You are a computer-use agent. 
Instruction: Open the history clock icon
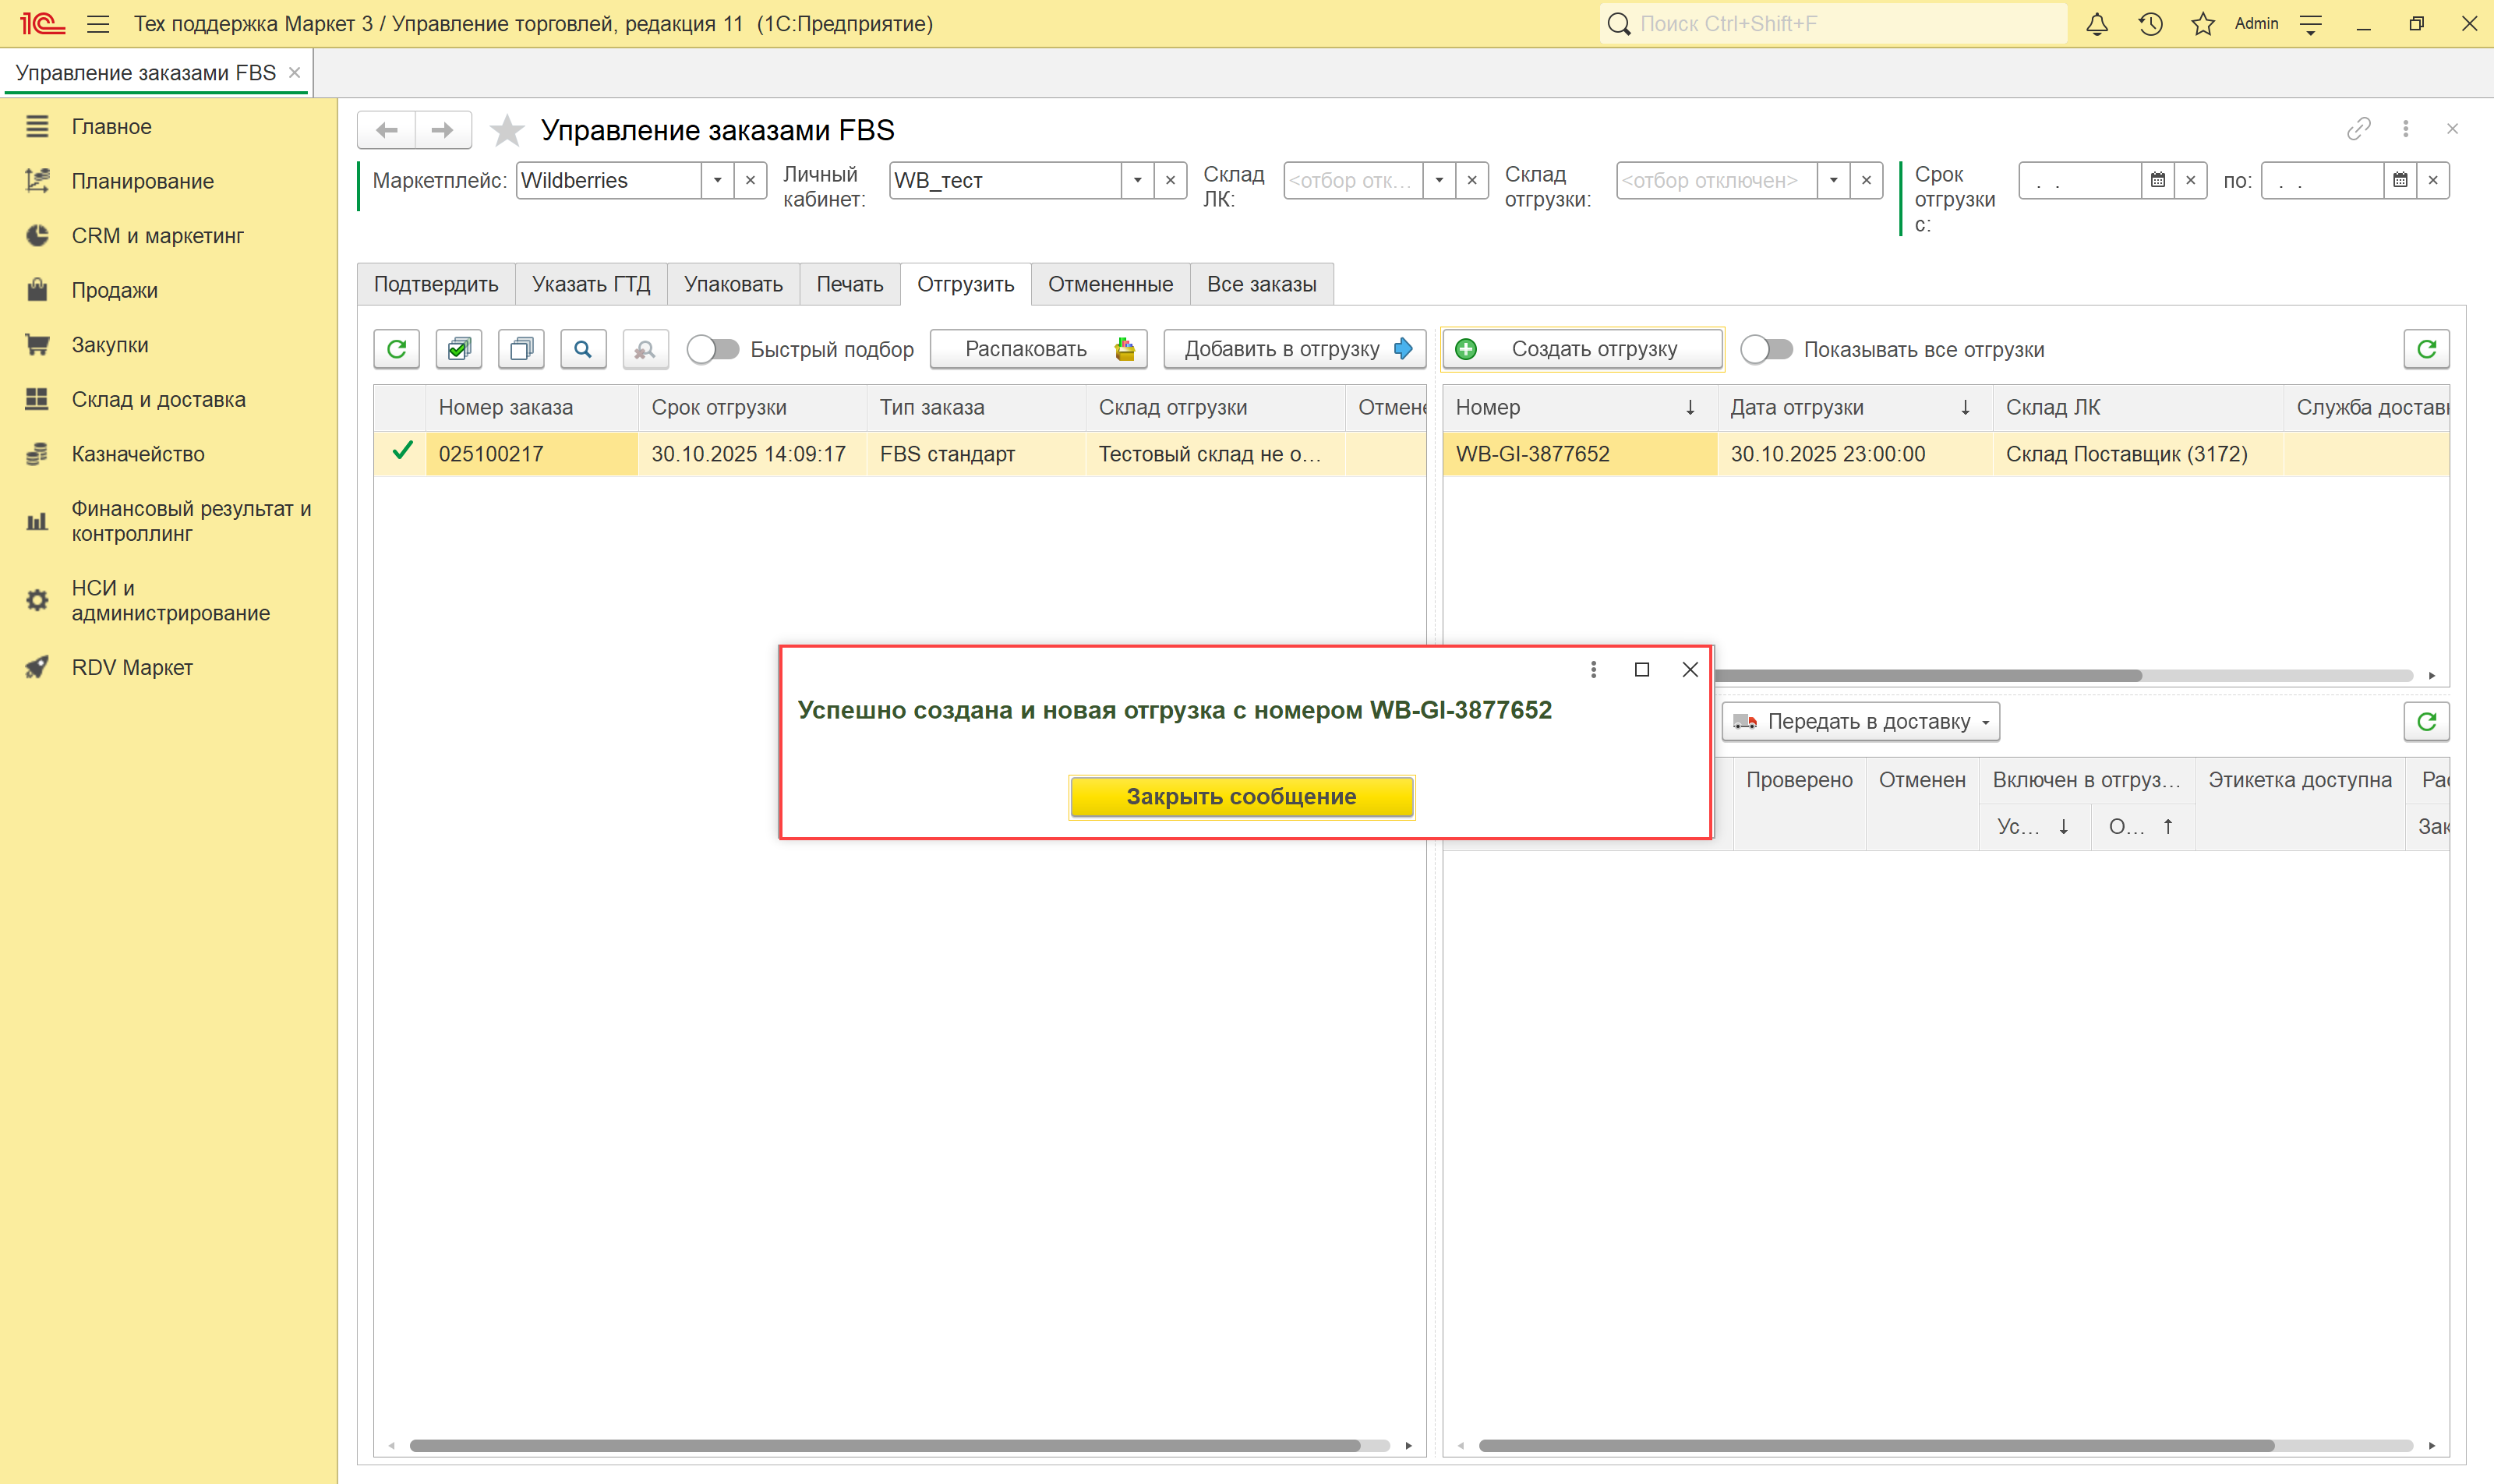coord(2150,24)
